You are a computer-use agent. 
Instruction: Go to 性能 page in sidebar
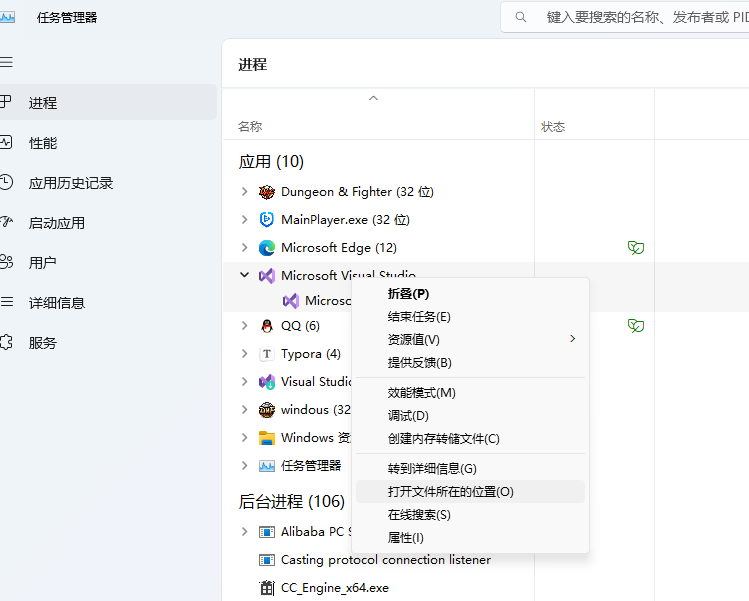[43, 143]
